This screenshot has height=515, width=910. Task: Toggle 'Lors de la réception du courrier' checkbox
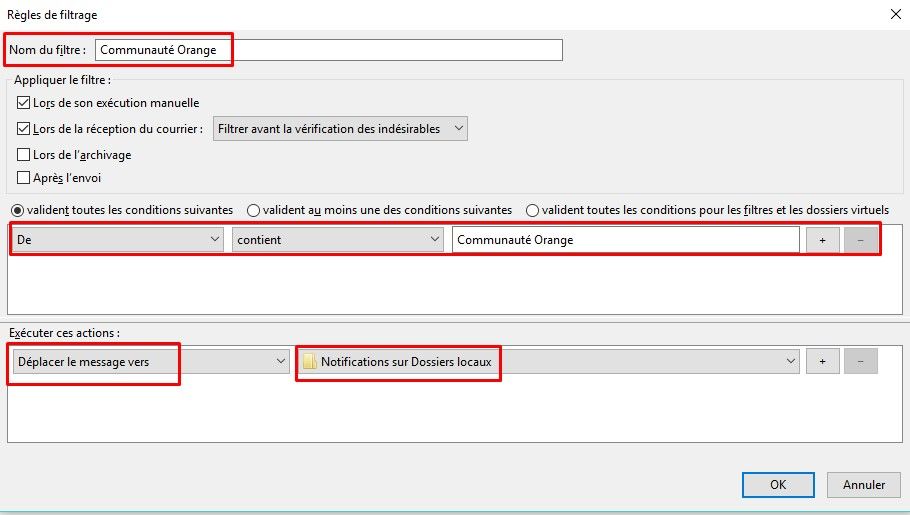(x=23, y=128)
